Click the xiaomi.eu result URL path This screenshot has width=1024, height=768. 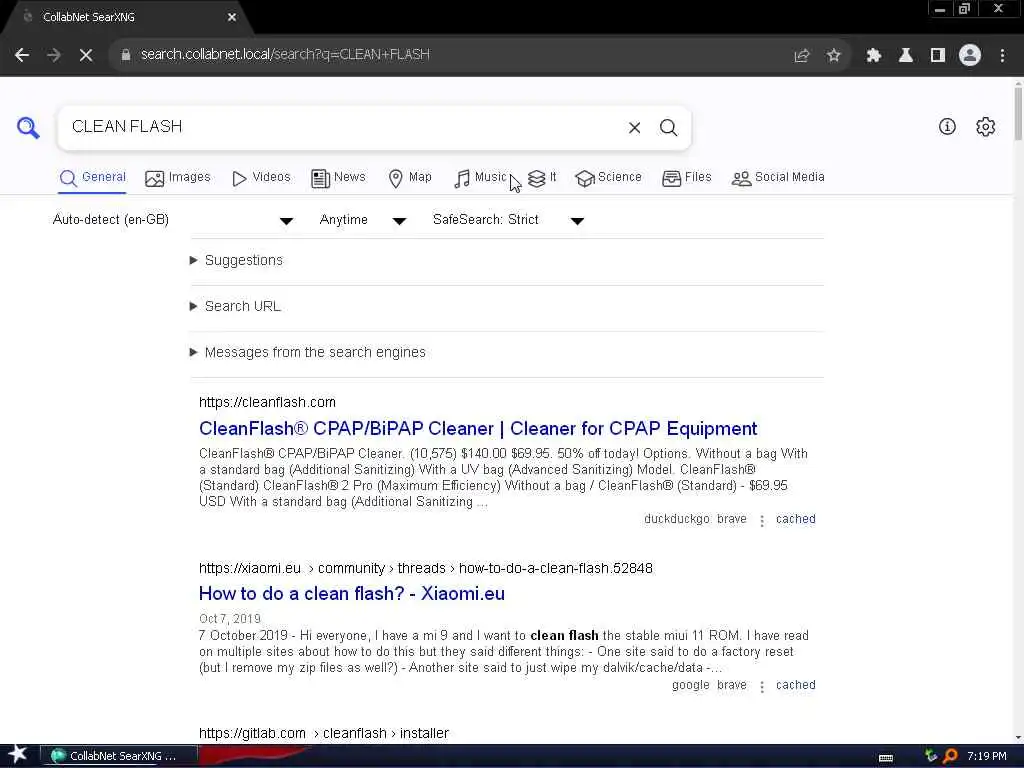click(426, 569)
